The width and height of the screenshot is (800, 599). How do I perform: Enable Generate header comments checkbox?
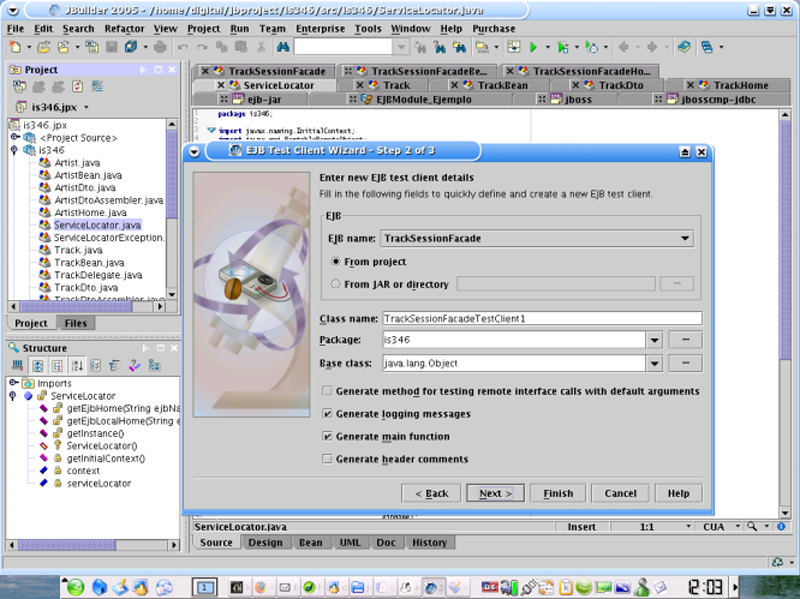click(x=328, y=459)
